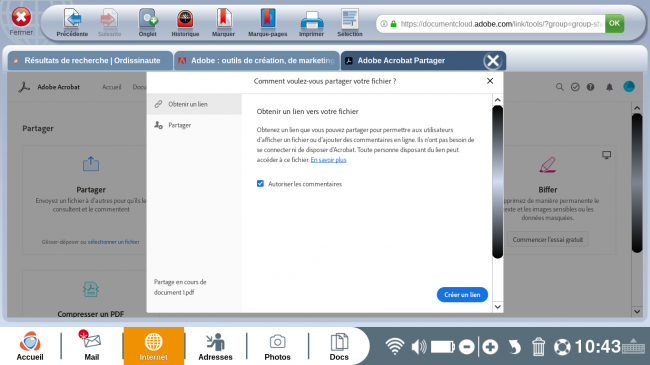Click the Compresser un PDF icon
The image size is (650, 365).
click(90, 289)
